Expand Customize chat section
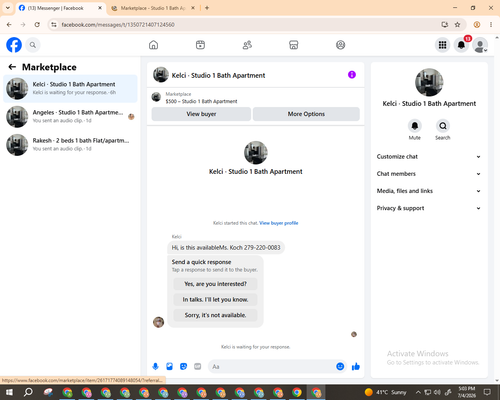 pos(429,157)
